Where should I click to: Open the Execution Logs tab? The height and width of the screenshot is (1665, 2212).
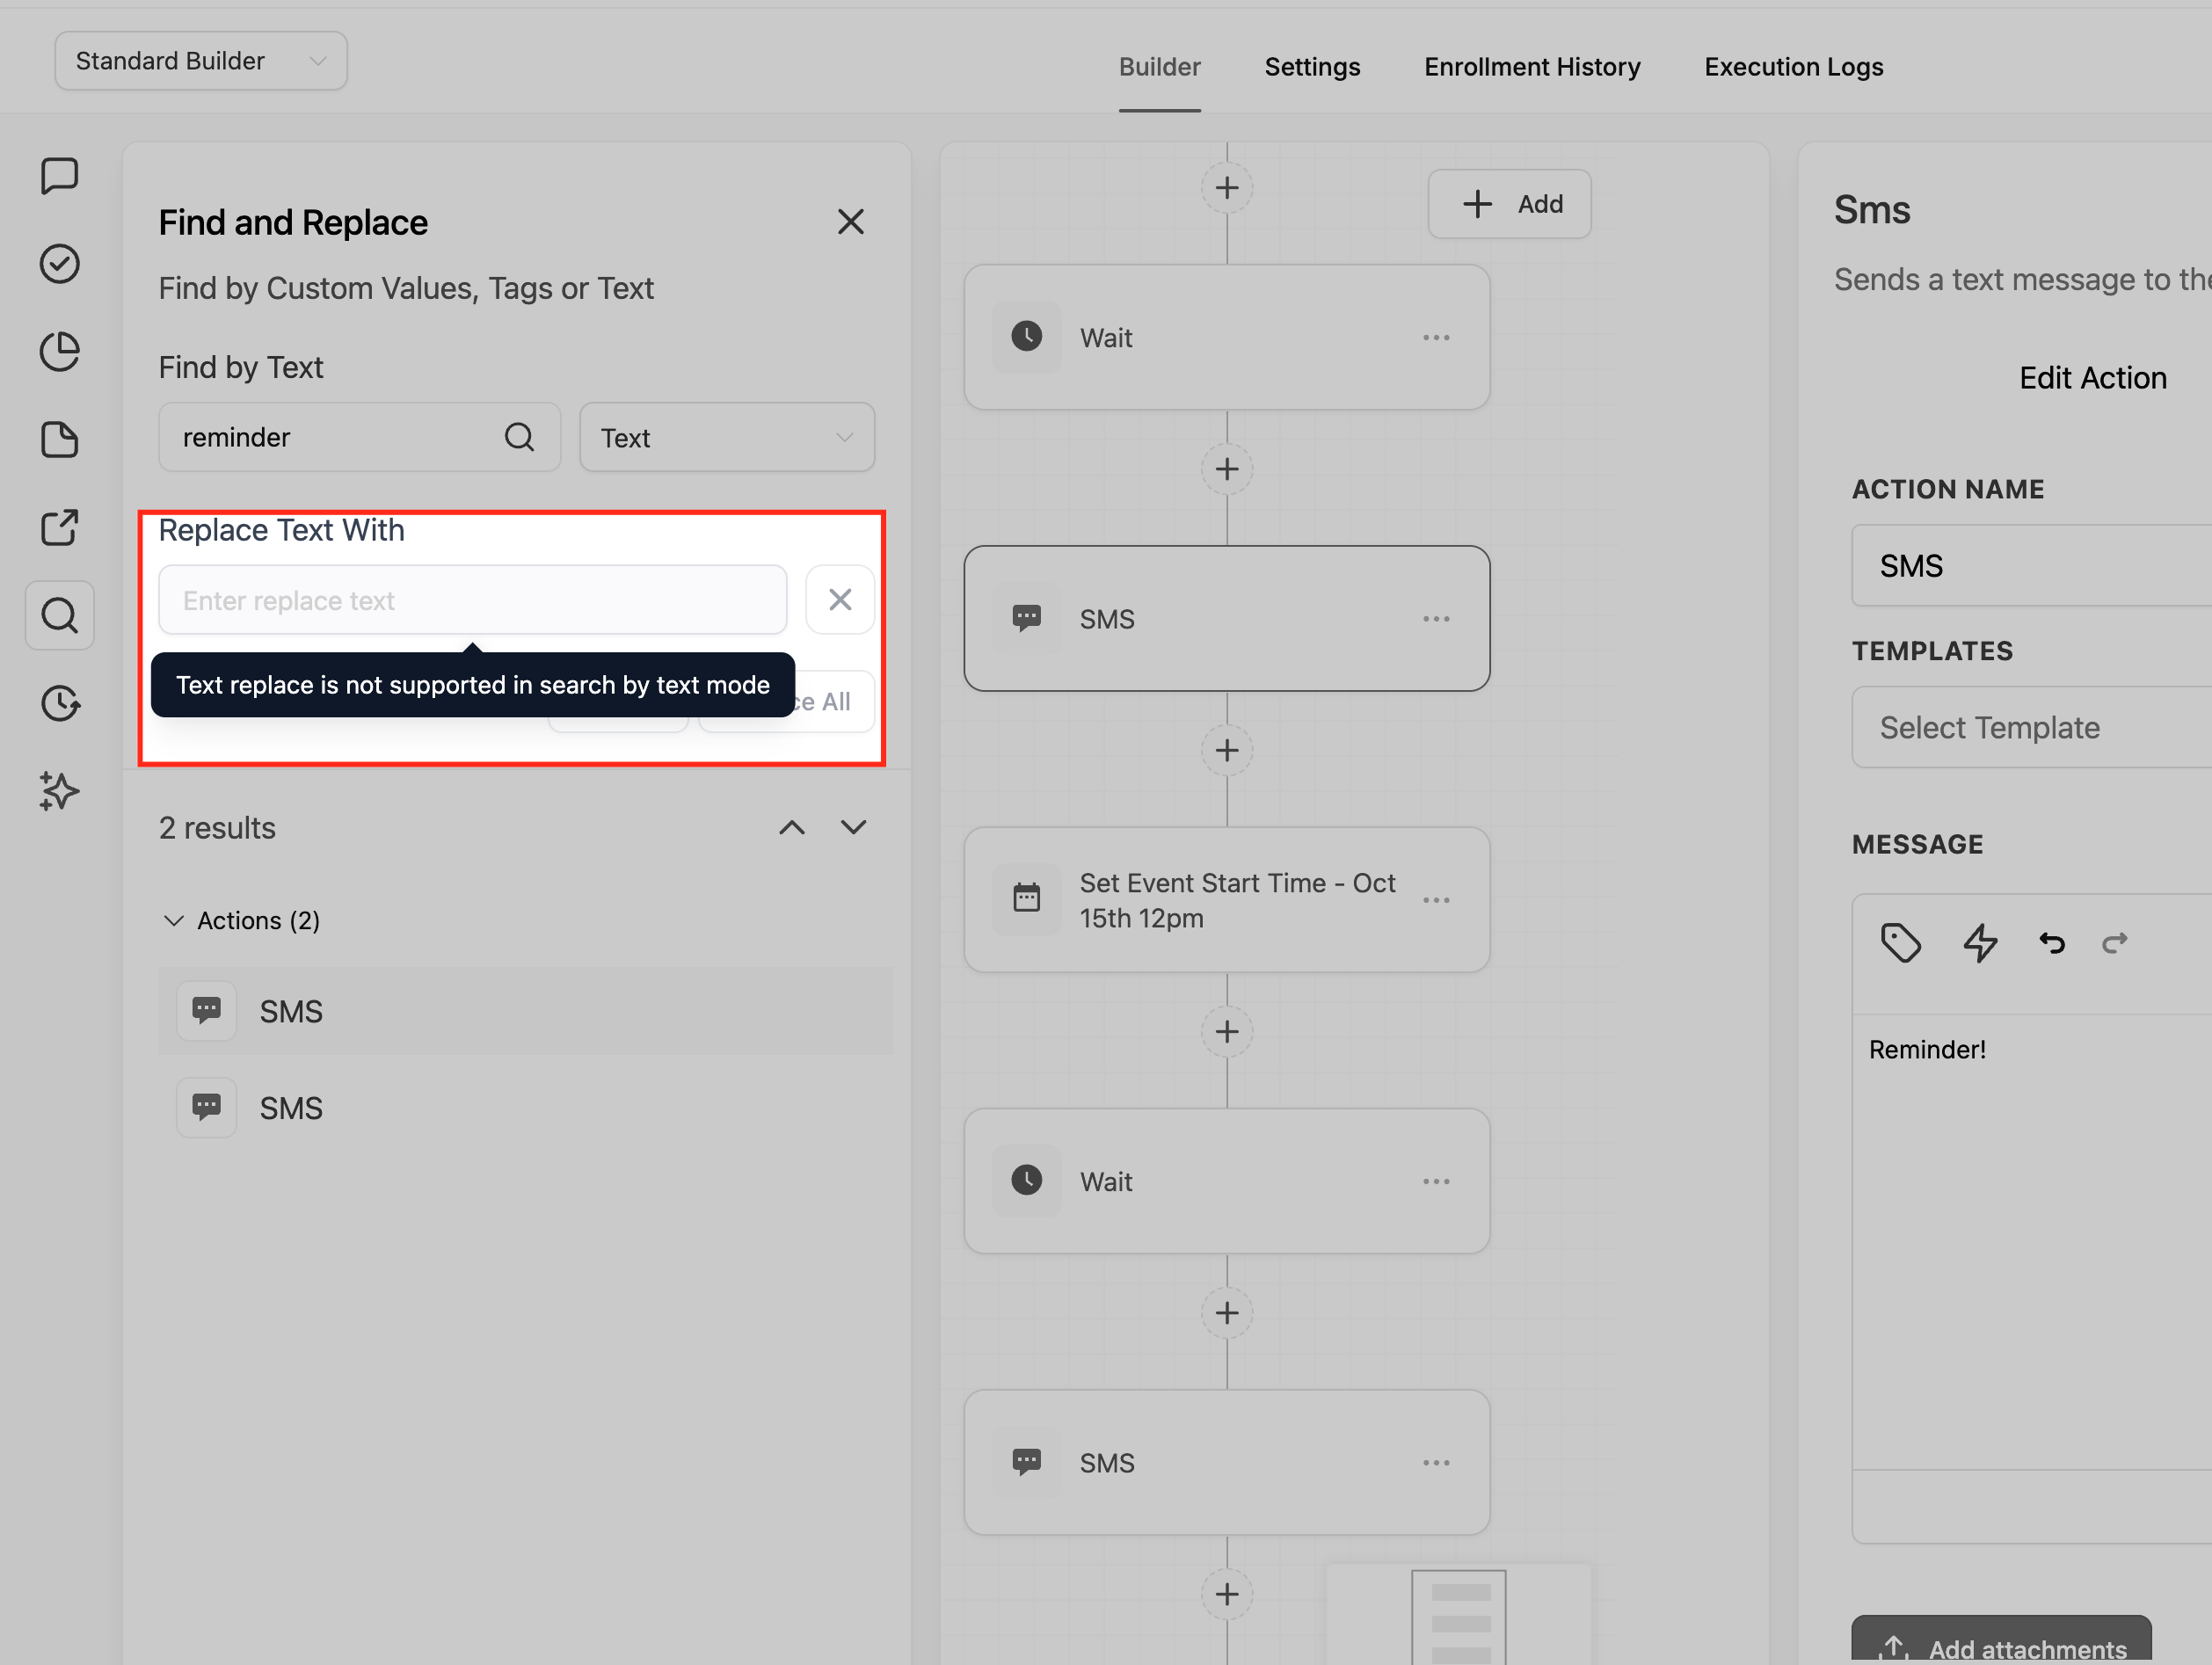click(1793, 67)
